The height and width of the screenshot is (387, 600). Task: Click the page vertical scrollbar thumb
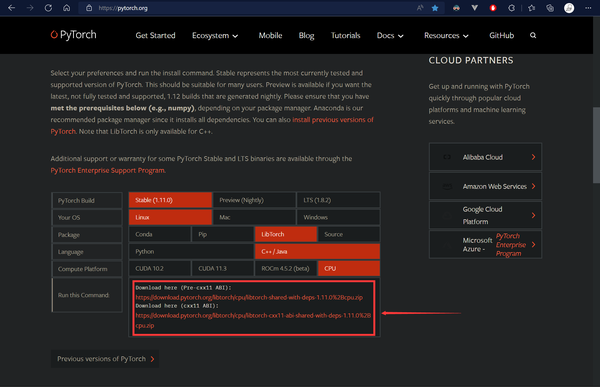pyautogui.click(x=596, y=145)
